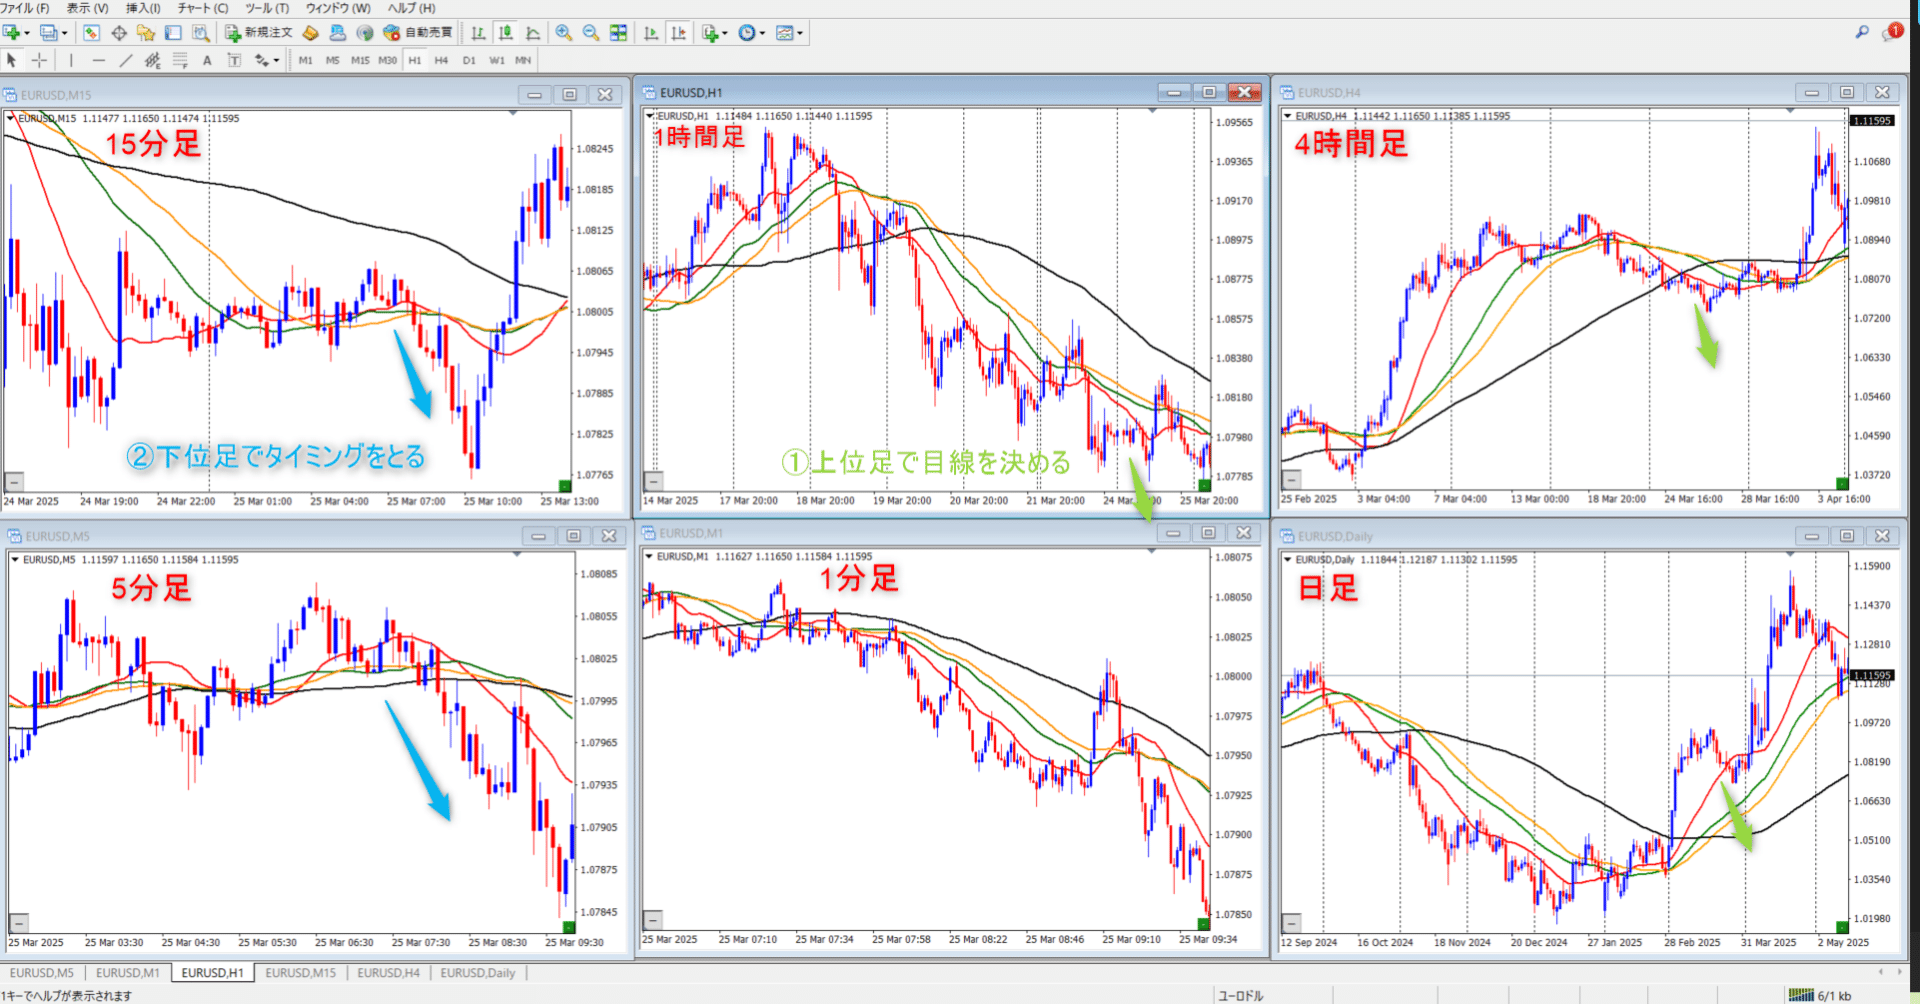Switch timeframe to M5

[x=332, y=60]
